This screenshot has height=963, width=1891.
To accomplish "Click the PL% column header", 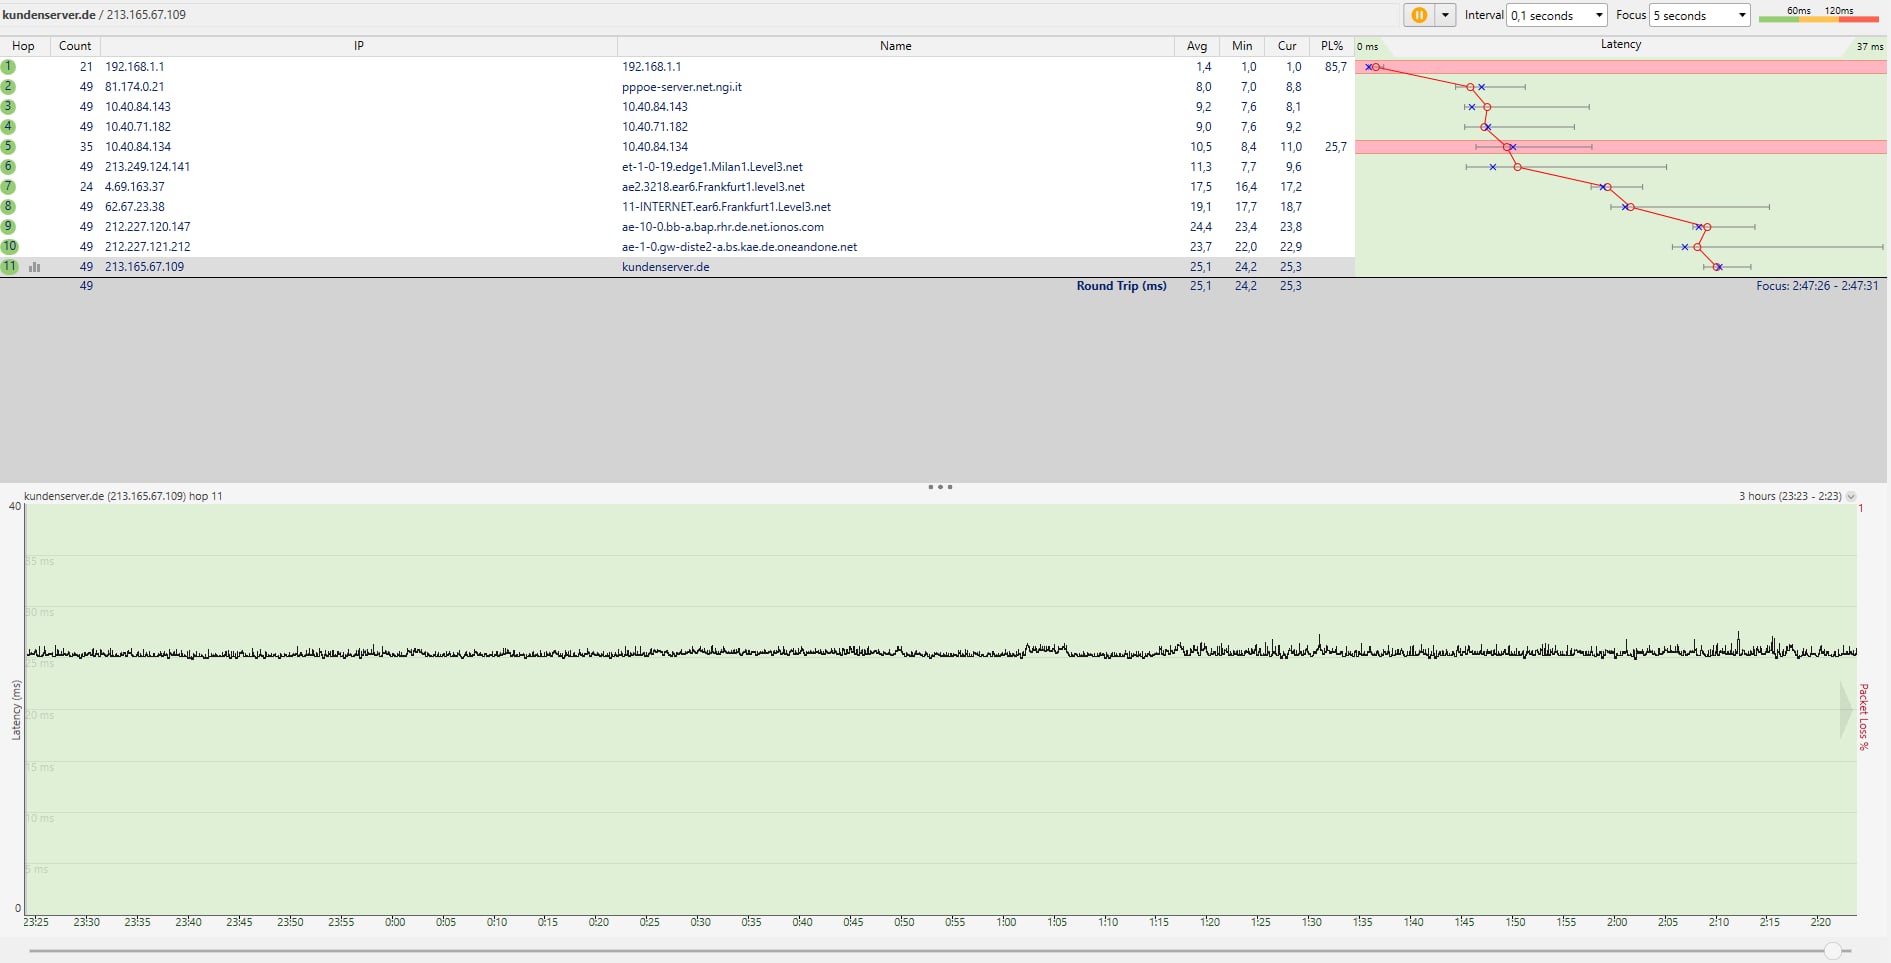I will coord(1331,46).
